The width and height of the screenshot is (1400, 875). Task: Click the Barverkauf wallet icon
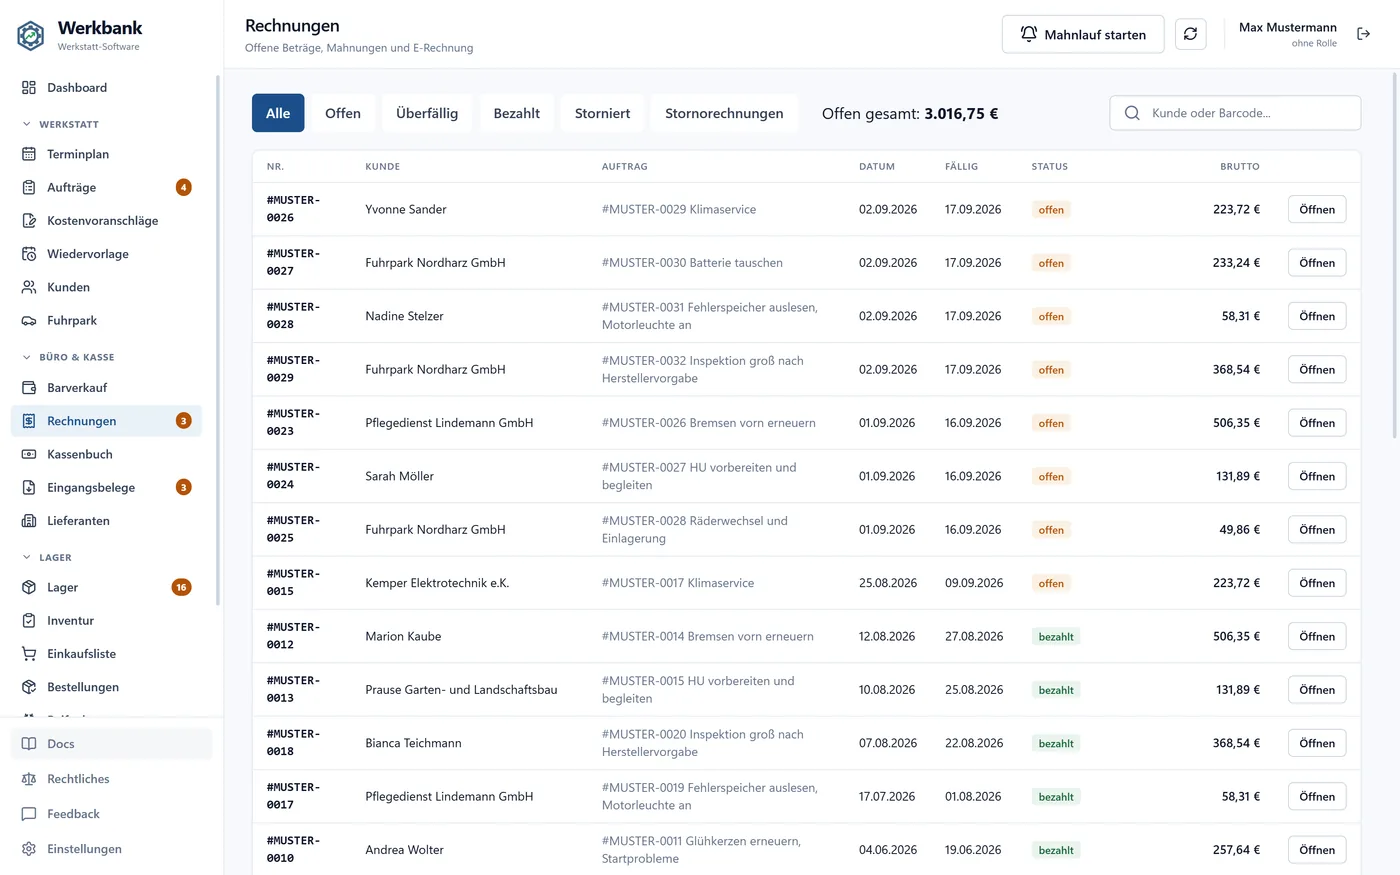[29, 388]
